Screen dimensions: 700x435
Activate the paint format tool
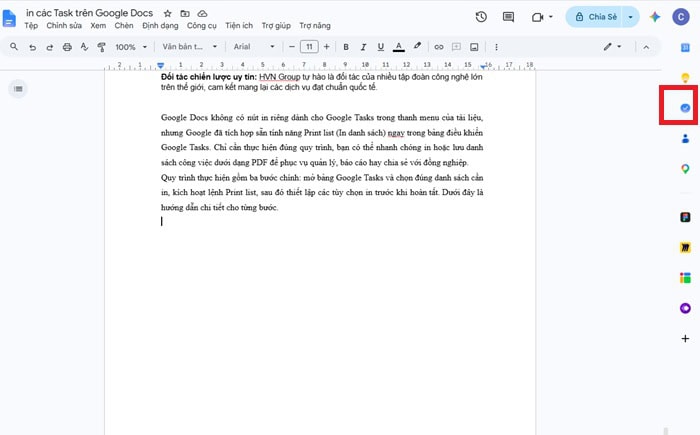(102, 47)
